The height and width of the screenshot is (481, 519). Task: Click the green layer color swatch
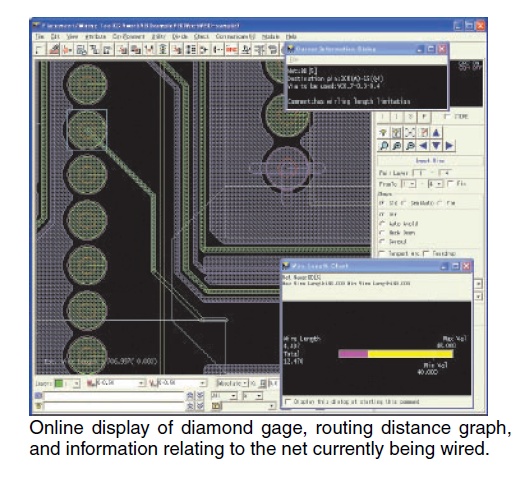tap(59, 384)
